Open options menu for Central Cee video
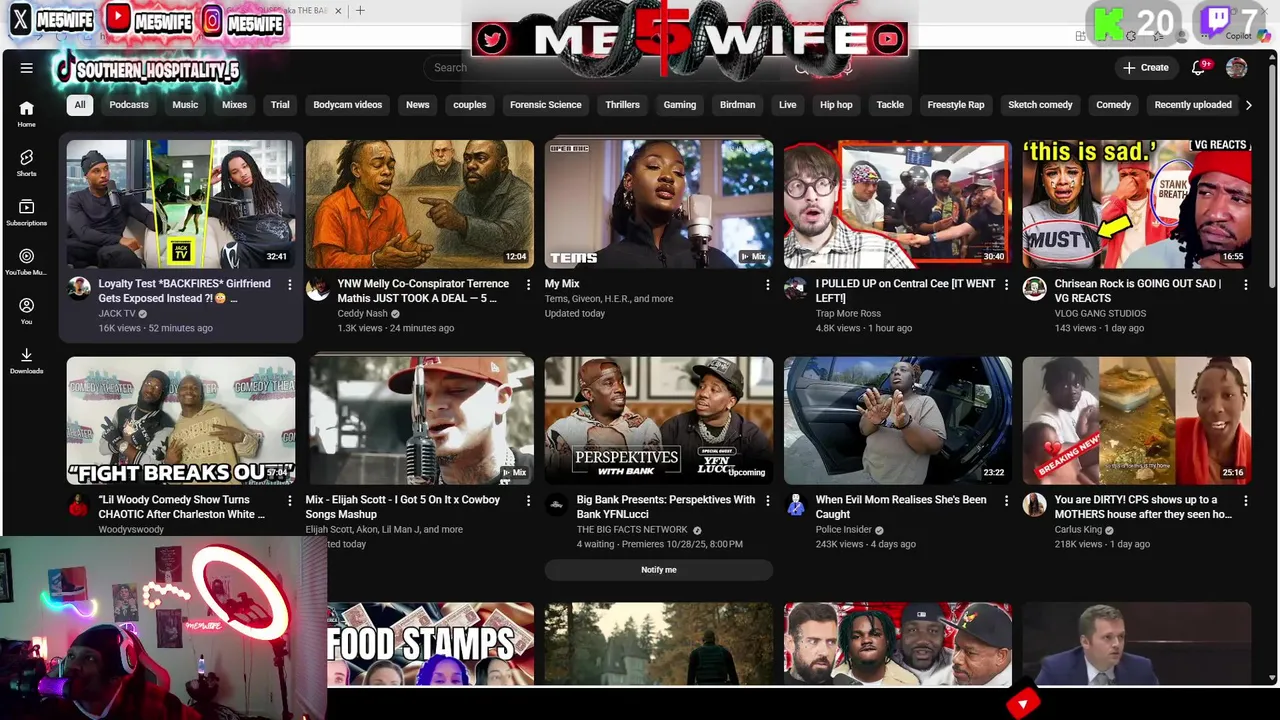 click(1007, 285)
